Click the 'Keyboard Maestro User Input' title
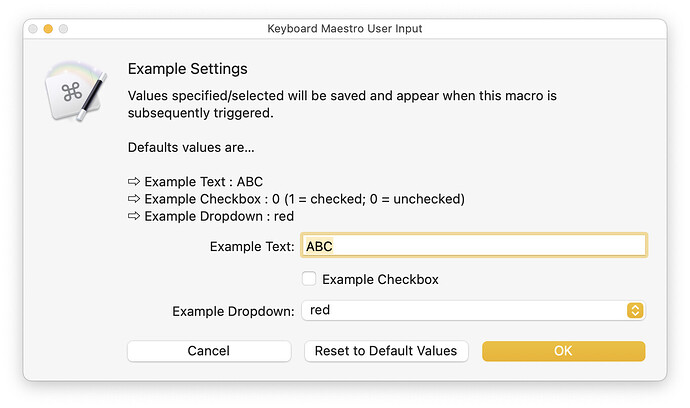 click(x=345, y=29)
